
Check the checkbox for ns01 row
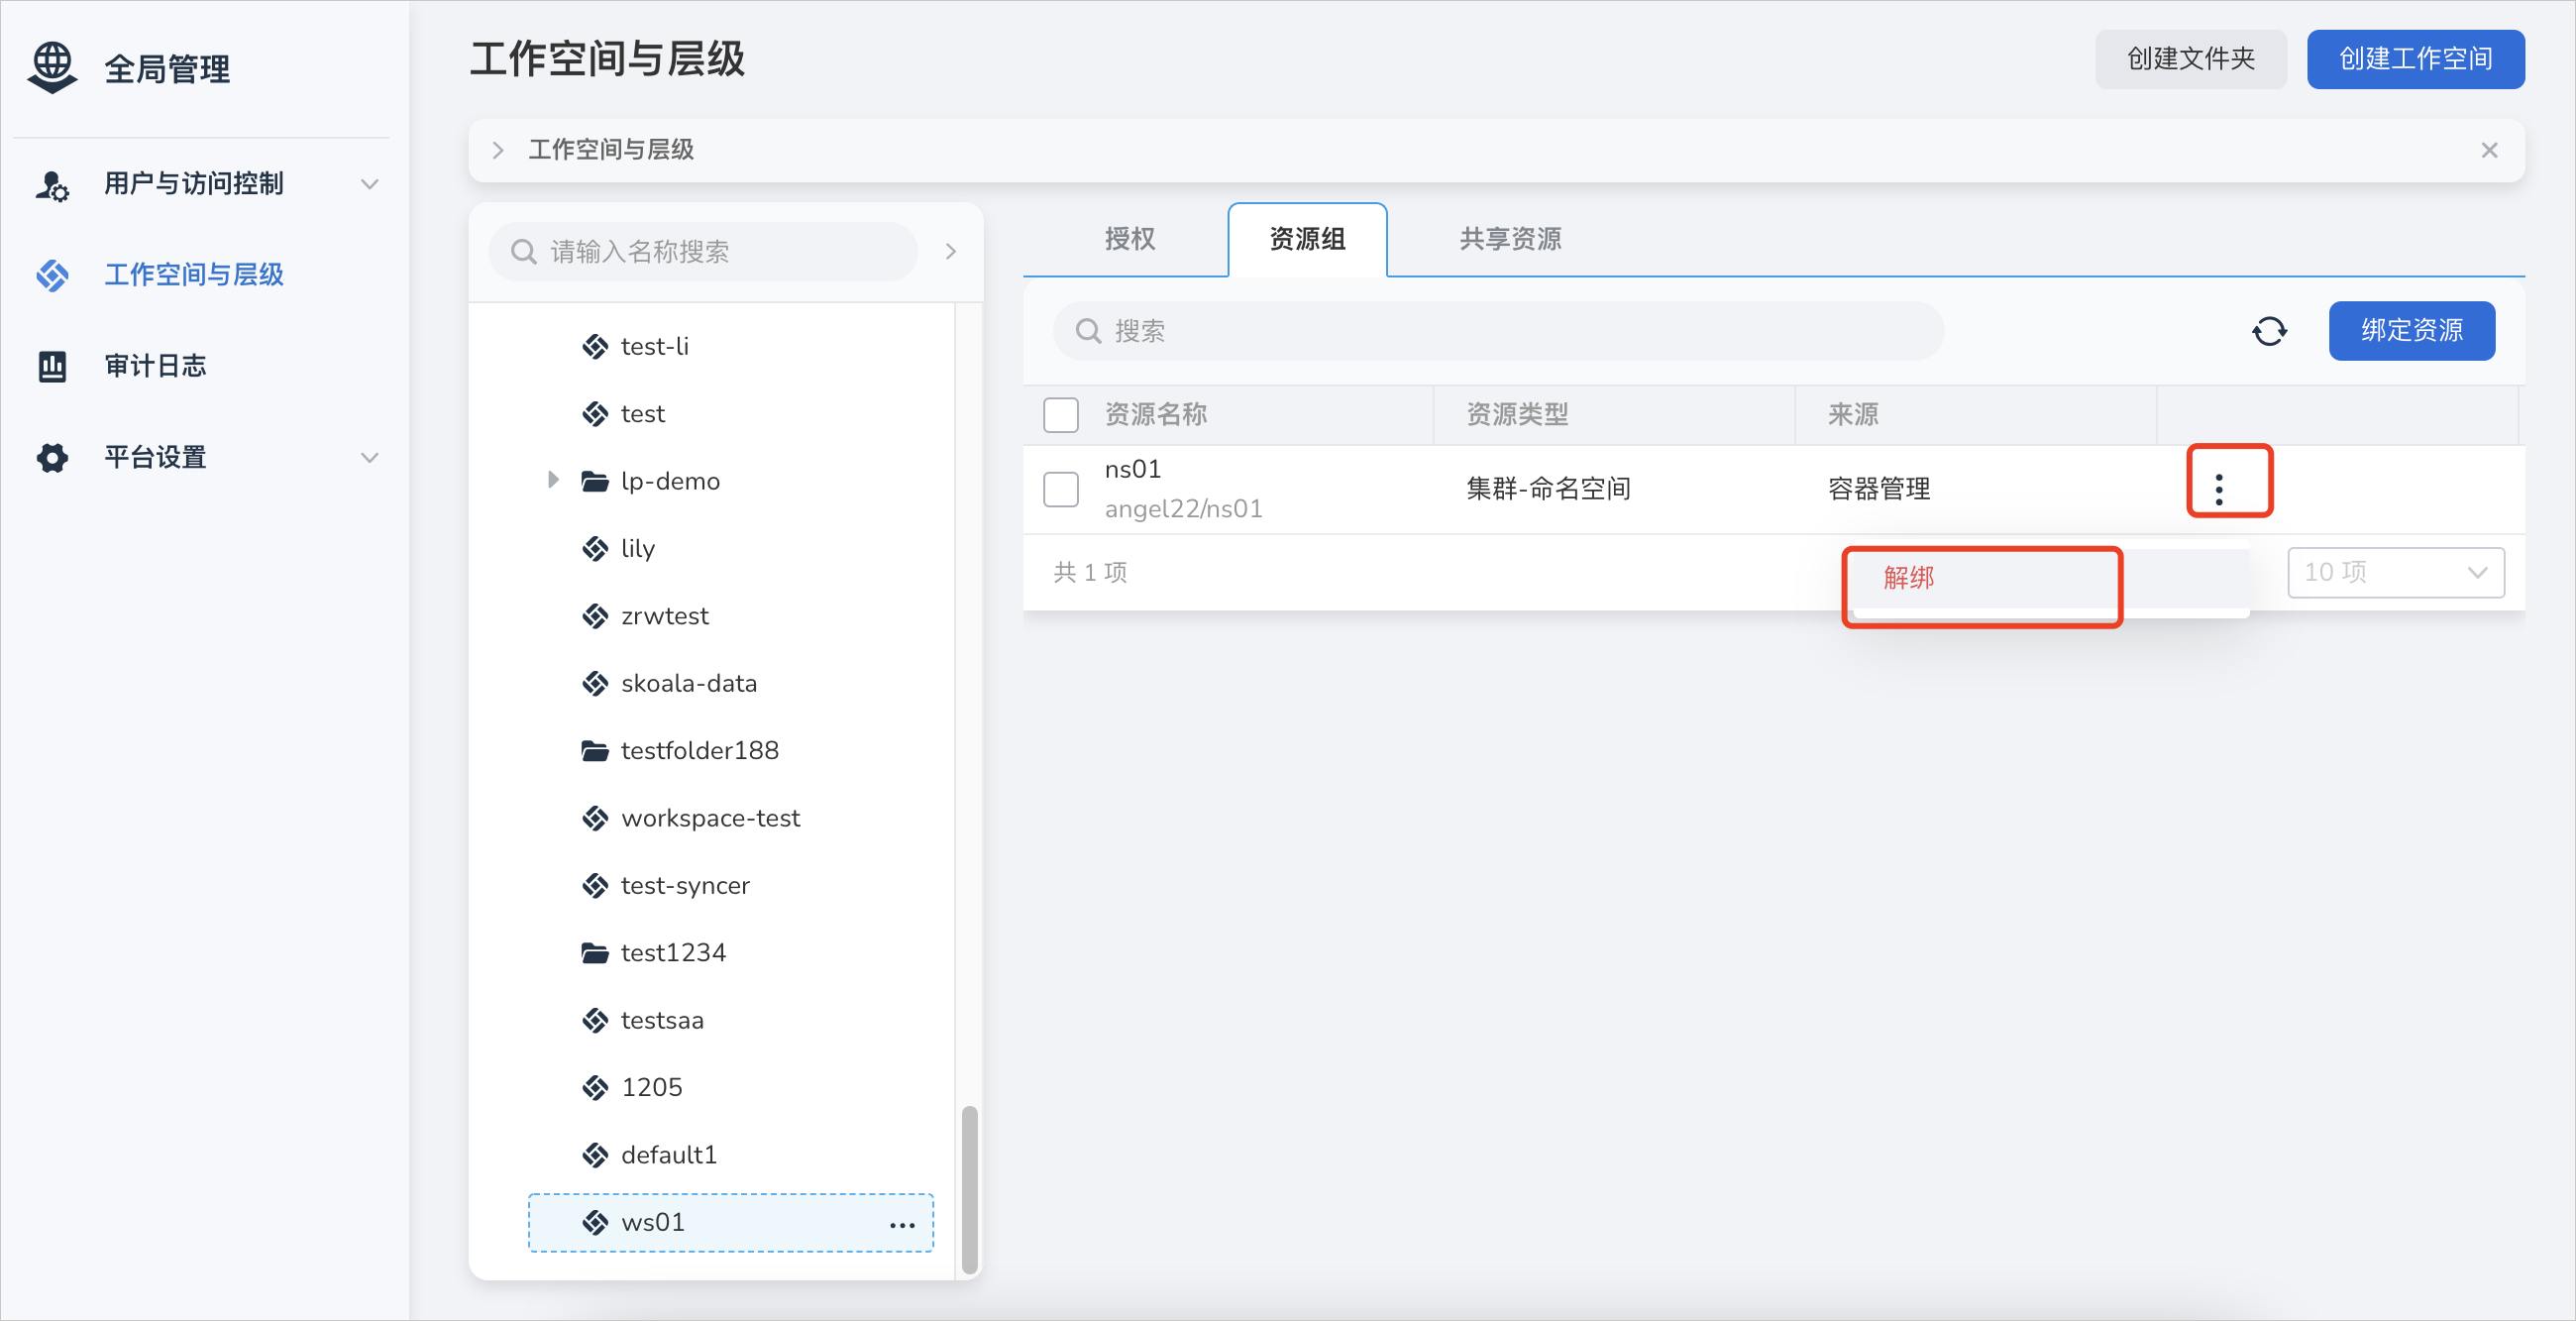[x=1060, y=489]
